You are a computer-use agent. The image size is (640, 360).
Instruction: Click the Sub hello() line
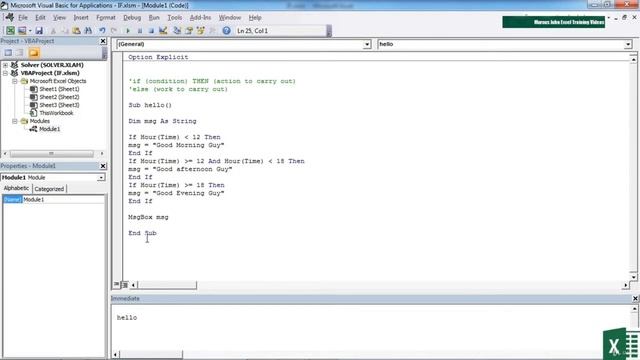pos(150,105)
